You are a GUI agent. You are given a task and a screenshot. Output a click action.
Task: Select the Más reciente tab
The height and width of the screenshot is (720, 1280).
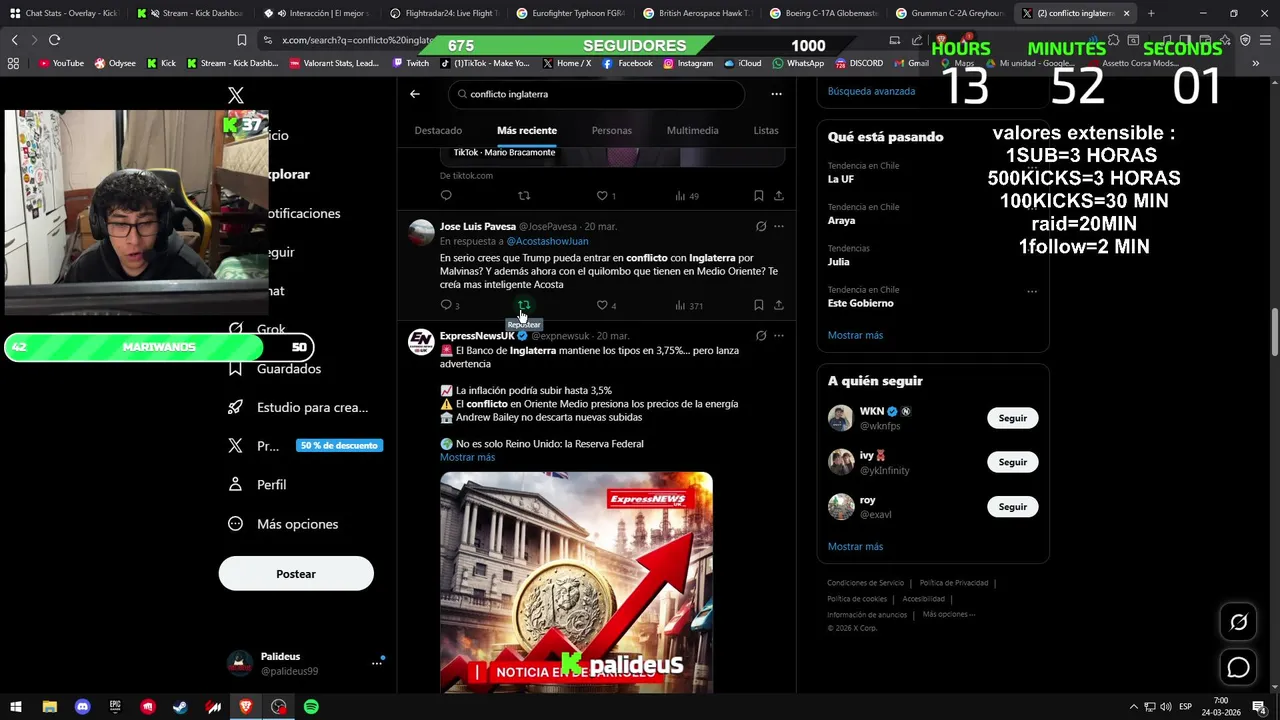pyautogui.click(x=527, y=131)
